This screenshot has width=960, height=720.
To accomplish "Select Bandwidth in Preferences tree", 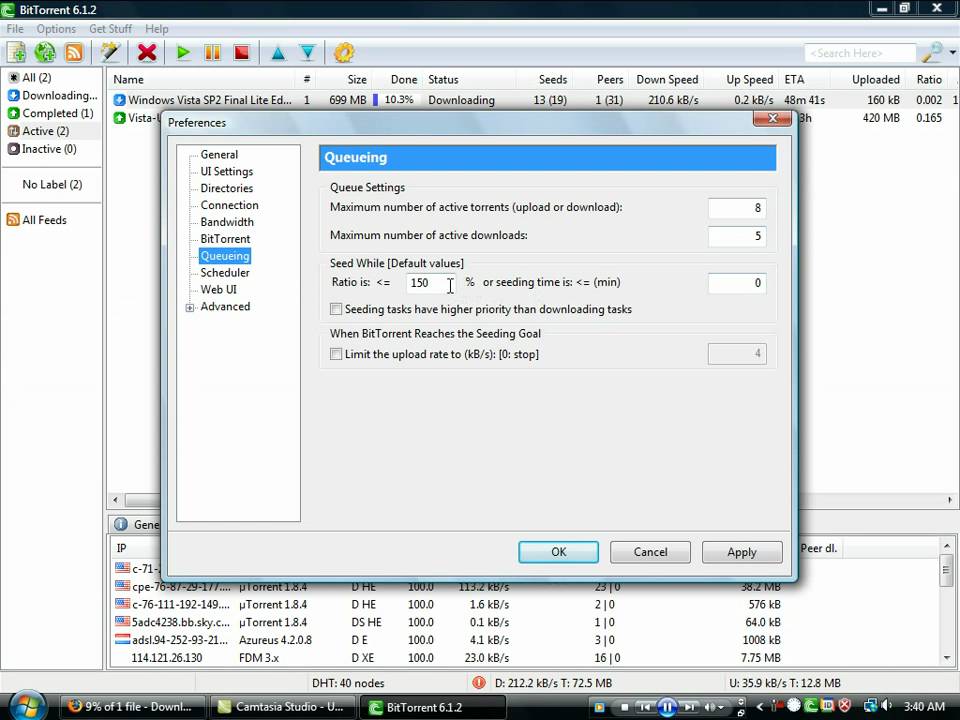I will (227, 222).
